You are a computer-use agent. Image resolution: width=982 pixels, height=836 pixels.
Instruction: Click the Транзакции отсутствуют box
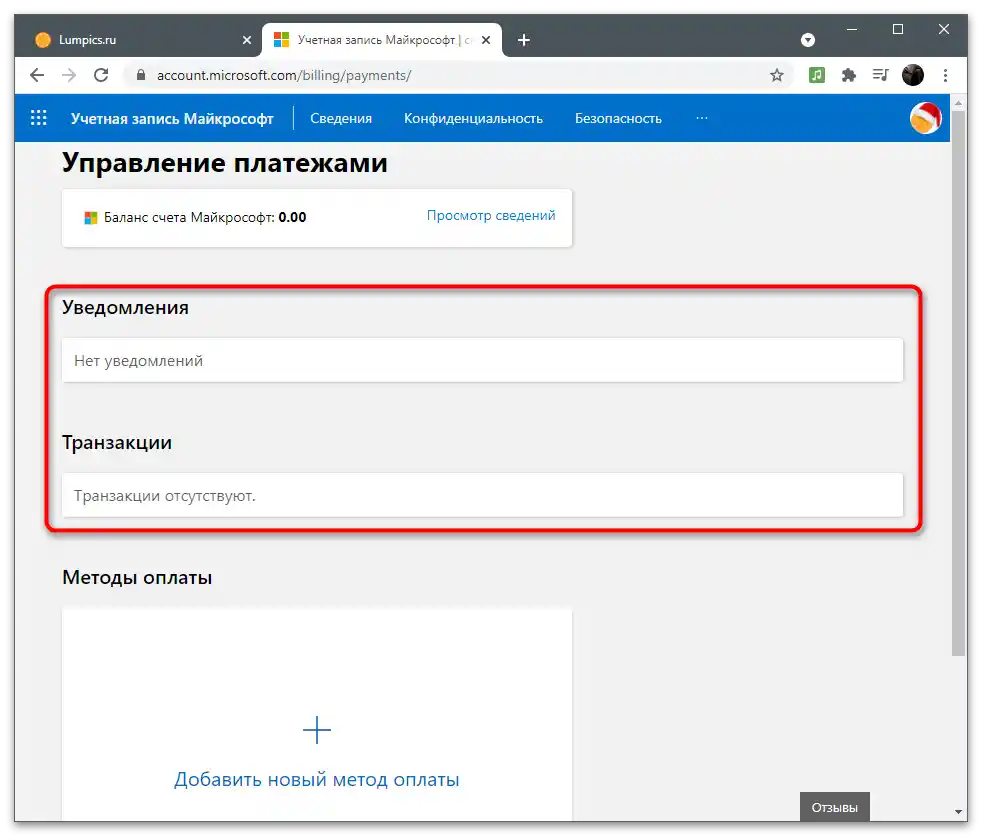(x=482, y=495)
